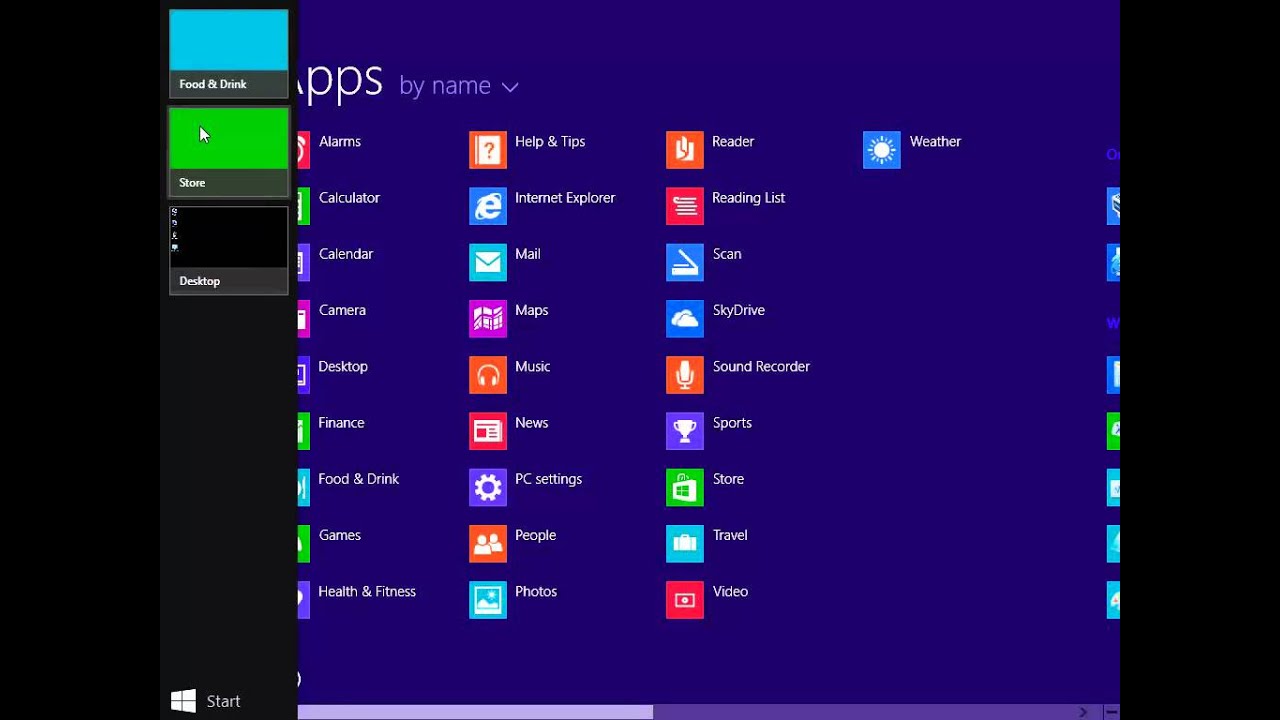Click the Weather label
Viewport: 1280px width, 720px height.
935,142
